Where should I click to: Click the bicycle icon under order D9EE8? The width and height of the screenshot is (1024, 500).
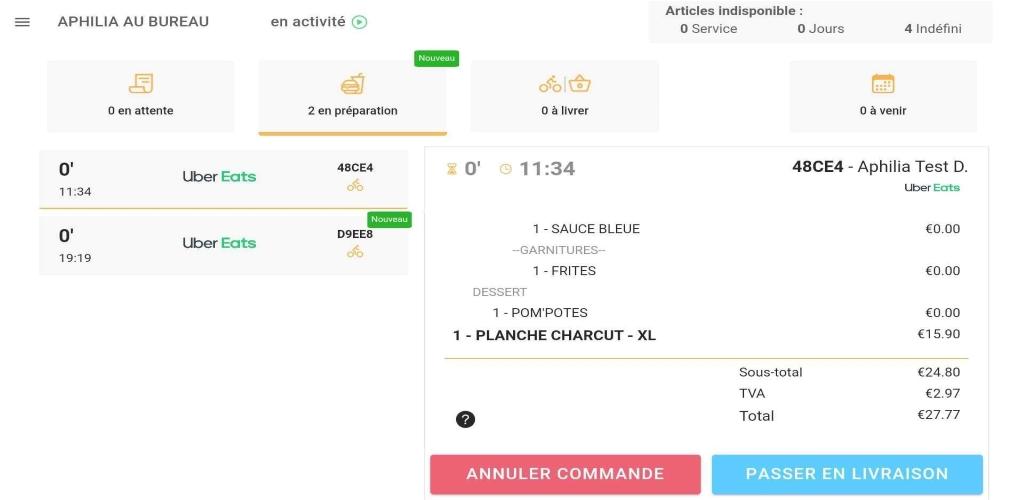(x=355, y=251)
